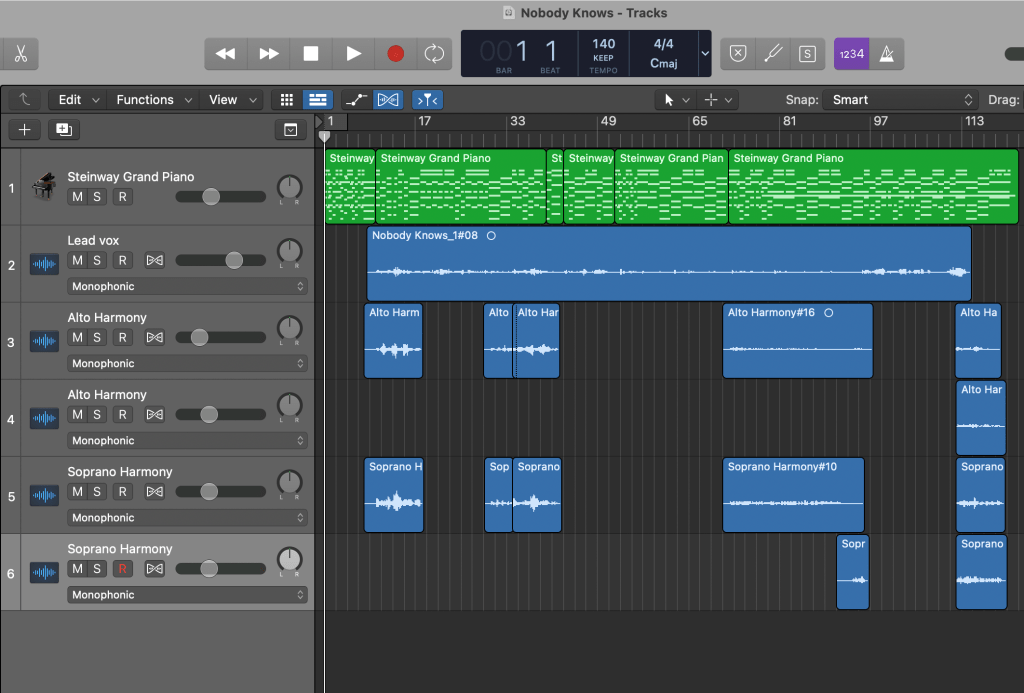Click the Duplicate Track button
1024x693 pixels.
pyautogui.click(x=63, y=130)
